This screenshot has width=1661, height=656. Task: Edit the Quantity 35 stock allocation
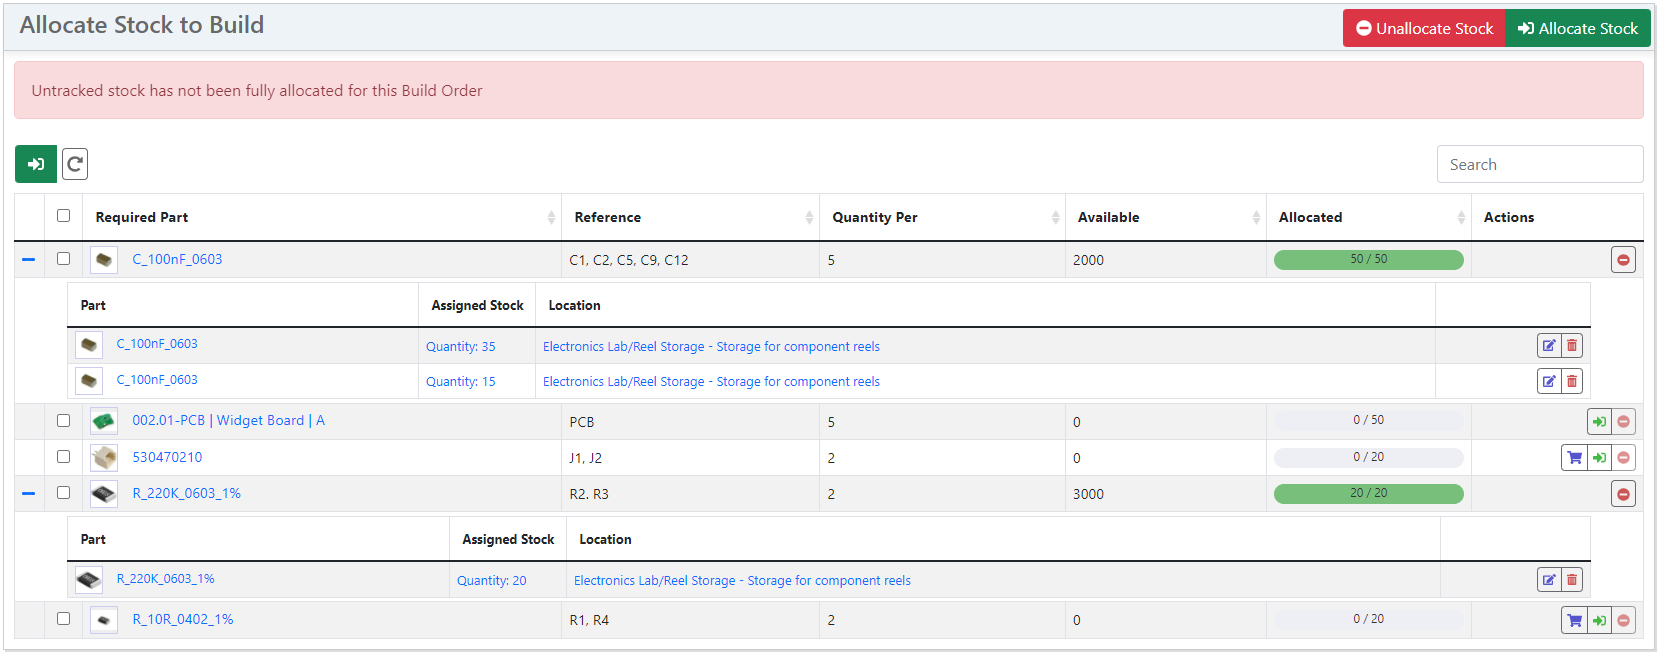pyautogui.click(x=1548, y=346)
